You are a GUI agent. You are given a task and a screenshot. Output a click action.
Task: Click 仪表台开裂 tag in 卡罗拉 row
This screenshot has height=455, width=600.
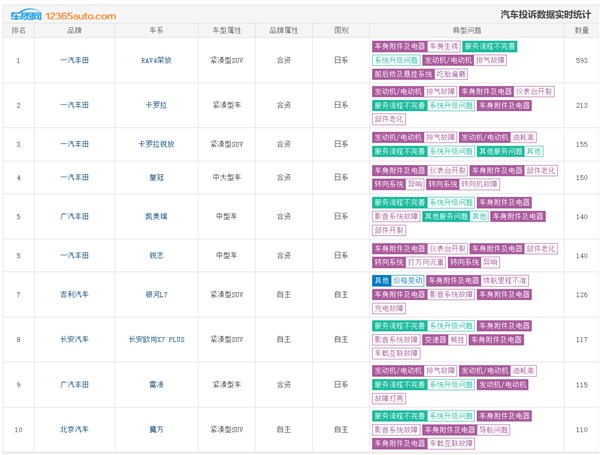(534, 92)
